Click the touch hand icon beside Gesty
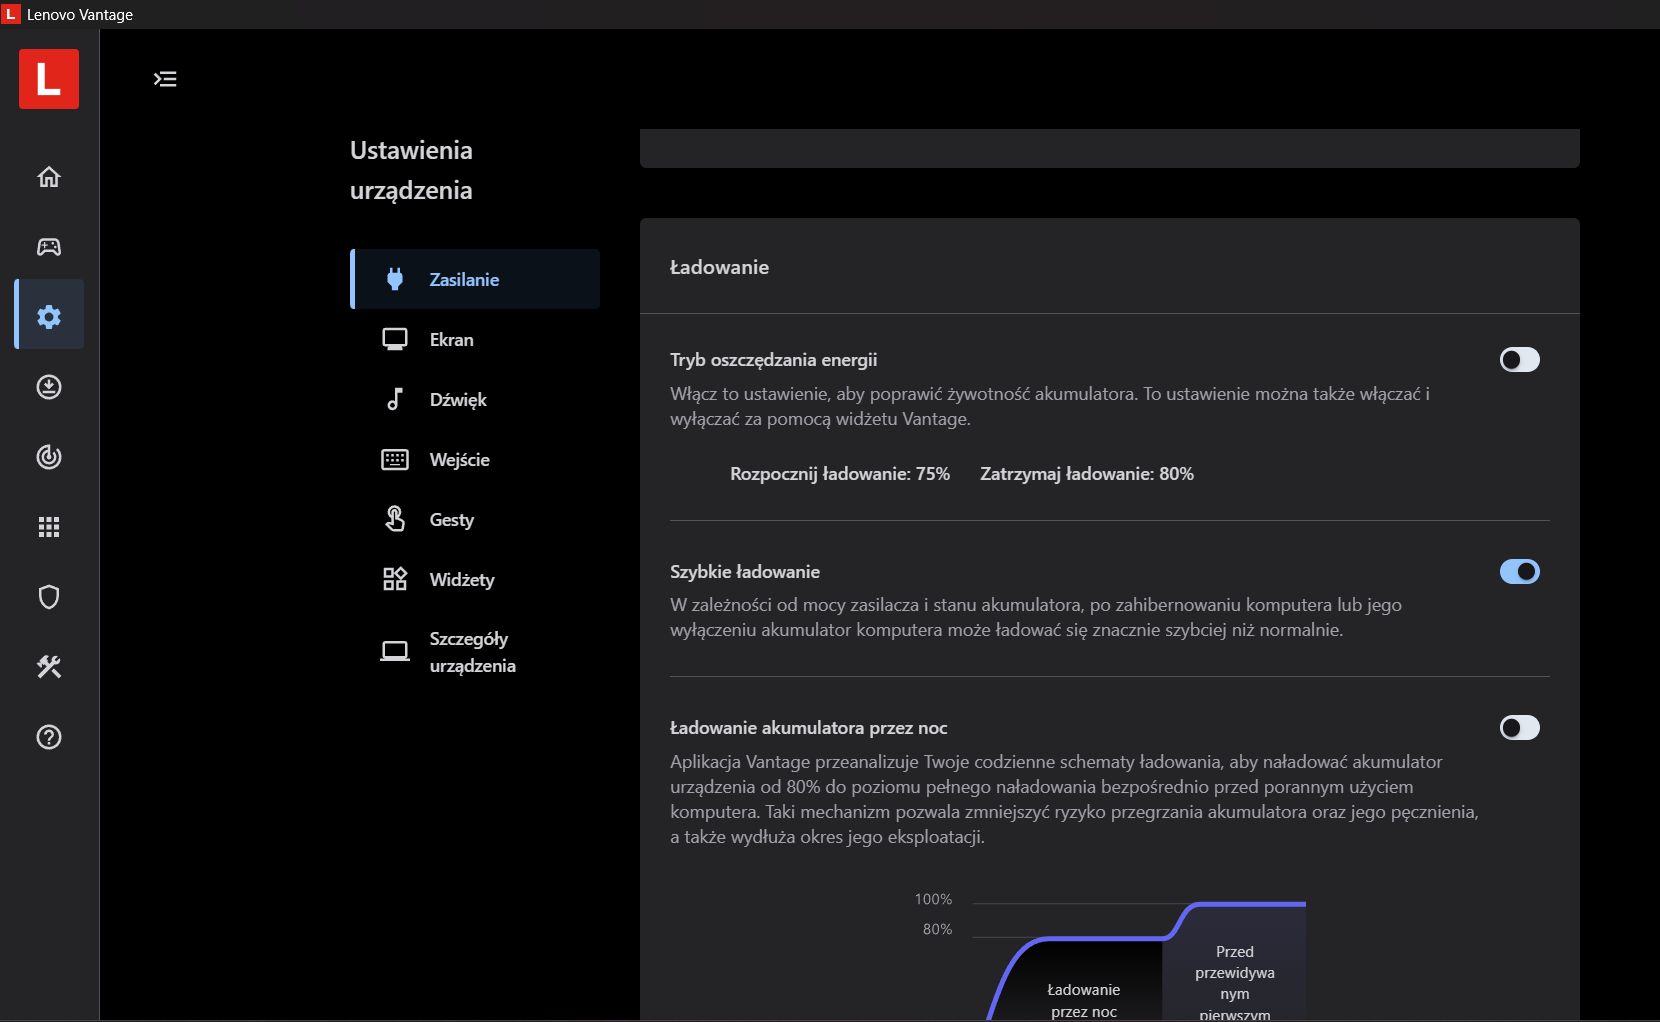Viewport: 1660px width, 1022px height. tap(395, 519)
